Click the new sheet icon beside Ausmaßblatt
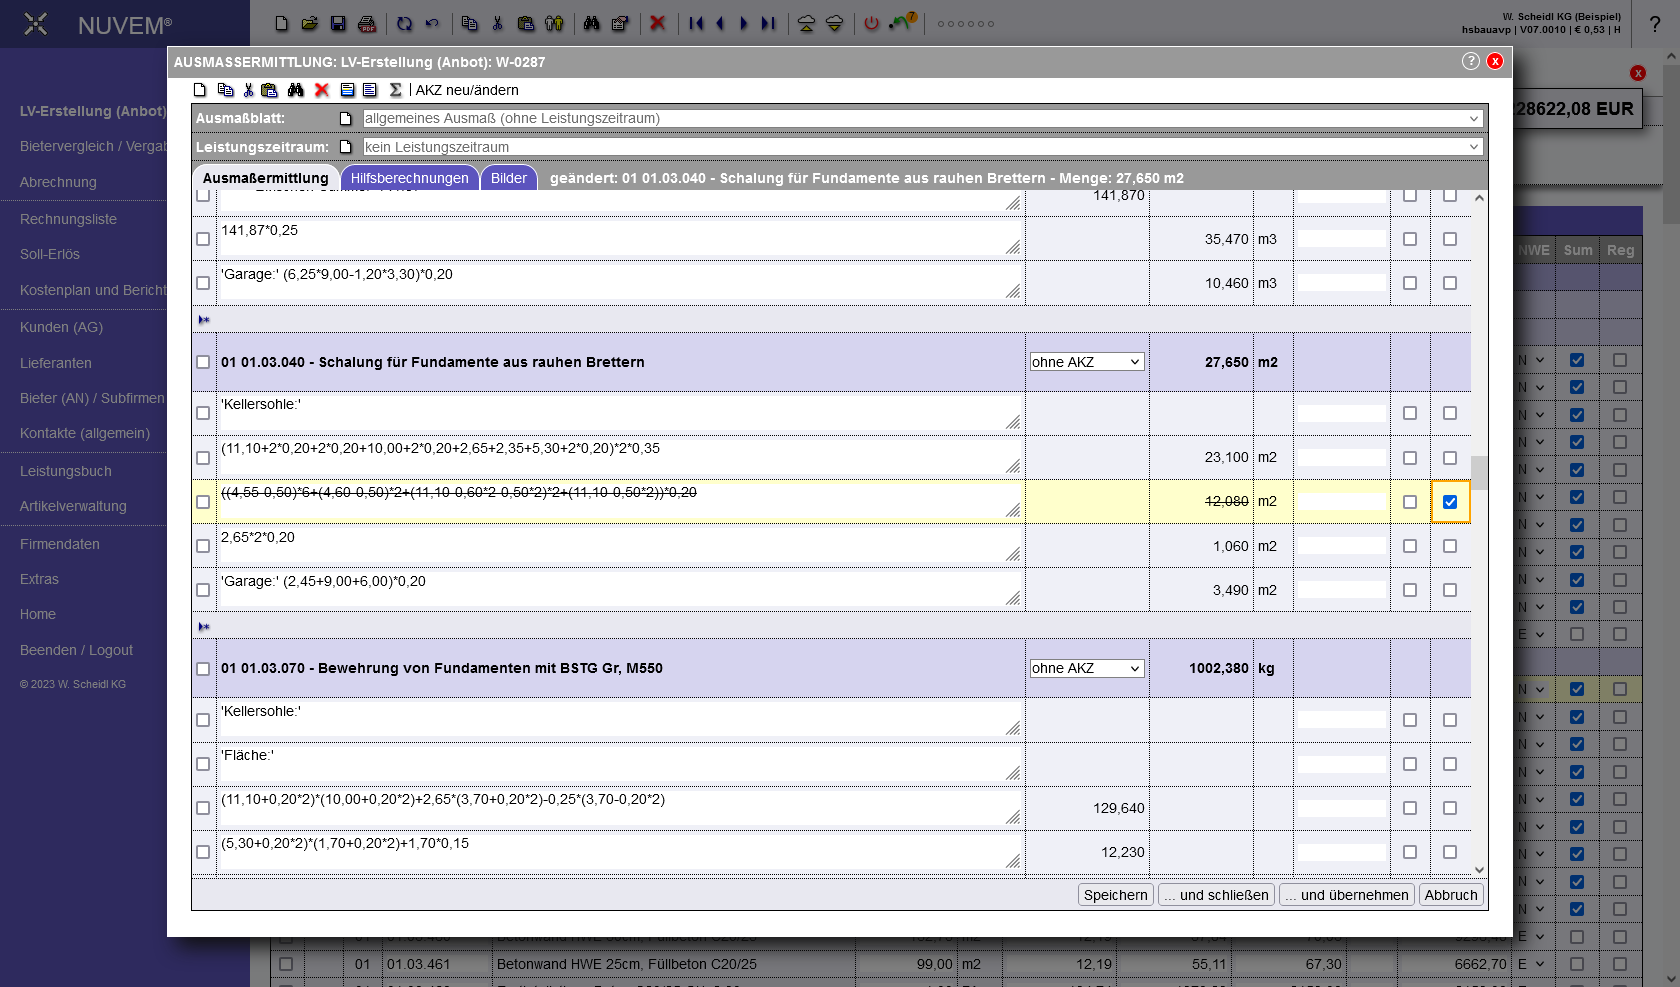This screenshot has width=1680, height=987. [x=346, y=119]
